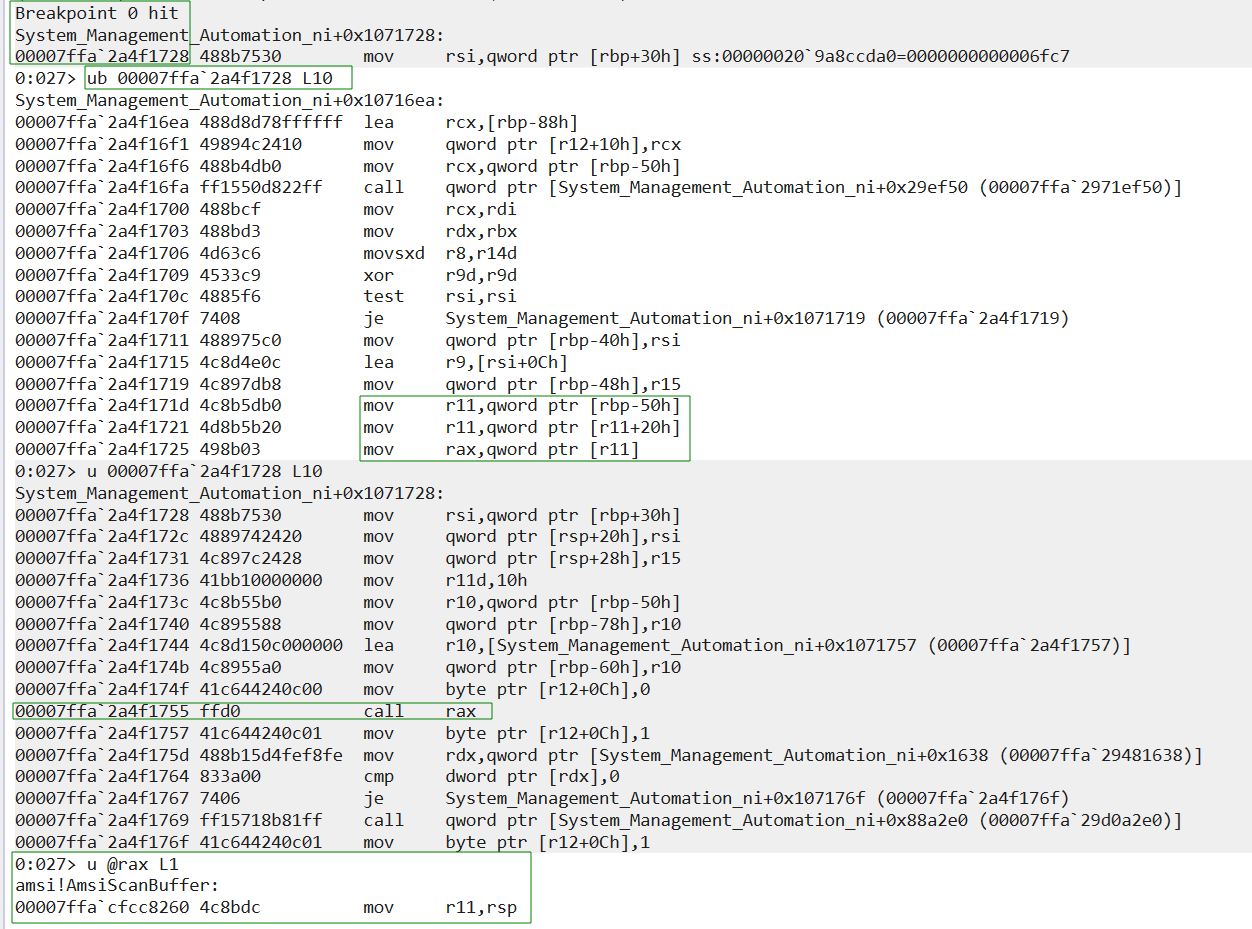Select the "mov rax,qword ptr [r11]" instruction
This screenshot has width=1252, height=929.
(500, 449)
